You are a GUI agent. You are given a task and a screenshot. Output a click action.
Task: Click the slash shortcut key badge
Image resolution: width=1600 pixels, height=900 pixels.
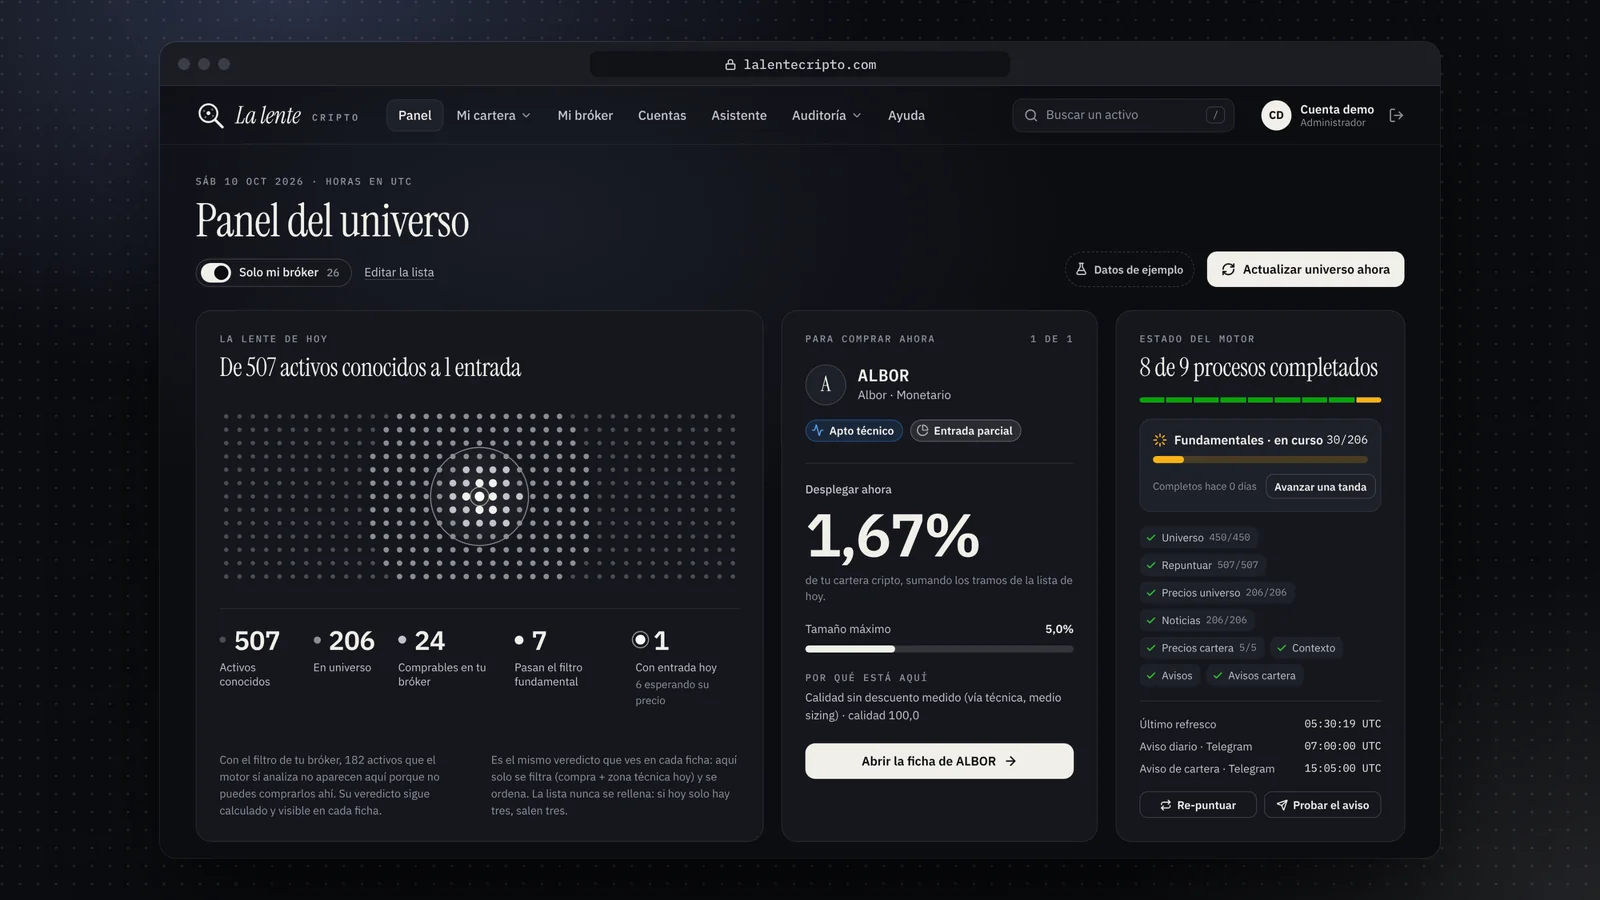[x=1215, y=116]
